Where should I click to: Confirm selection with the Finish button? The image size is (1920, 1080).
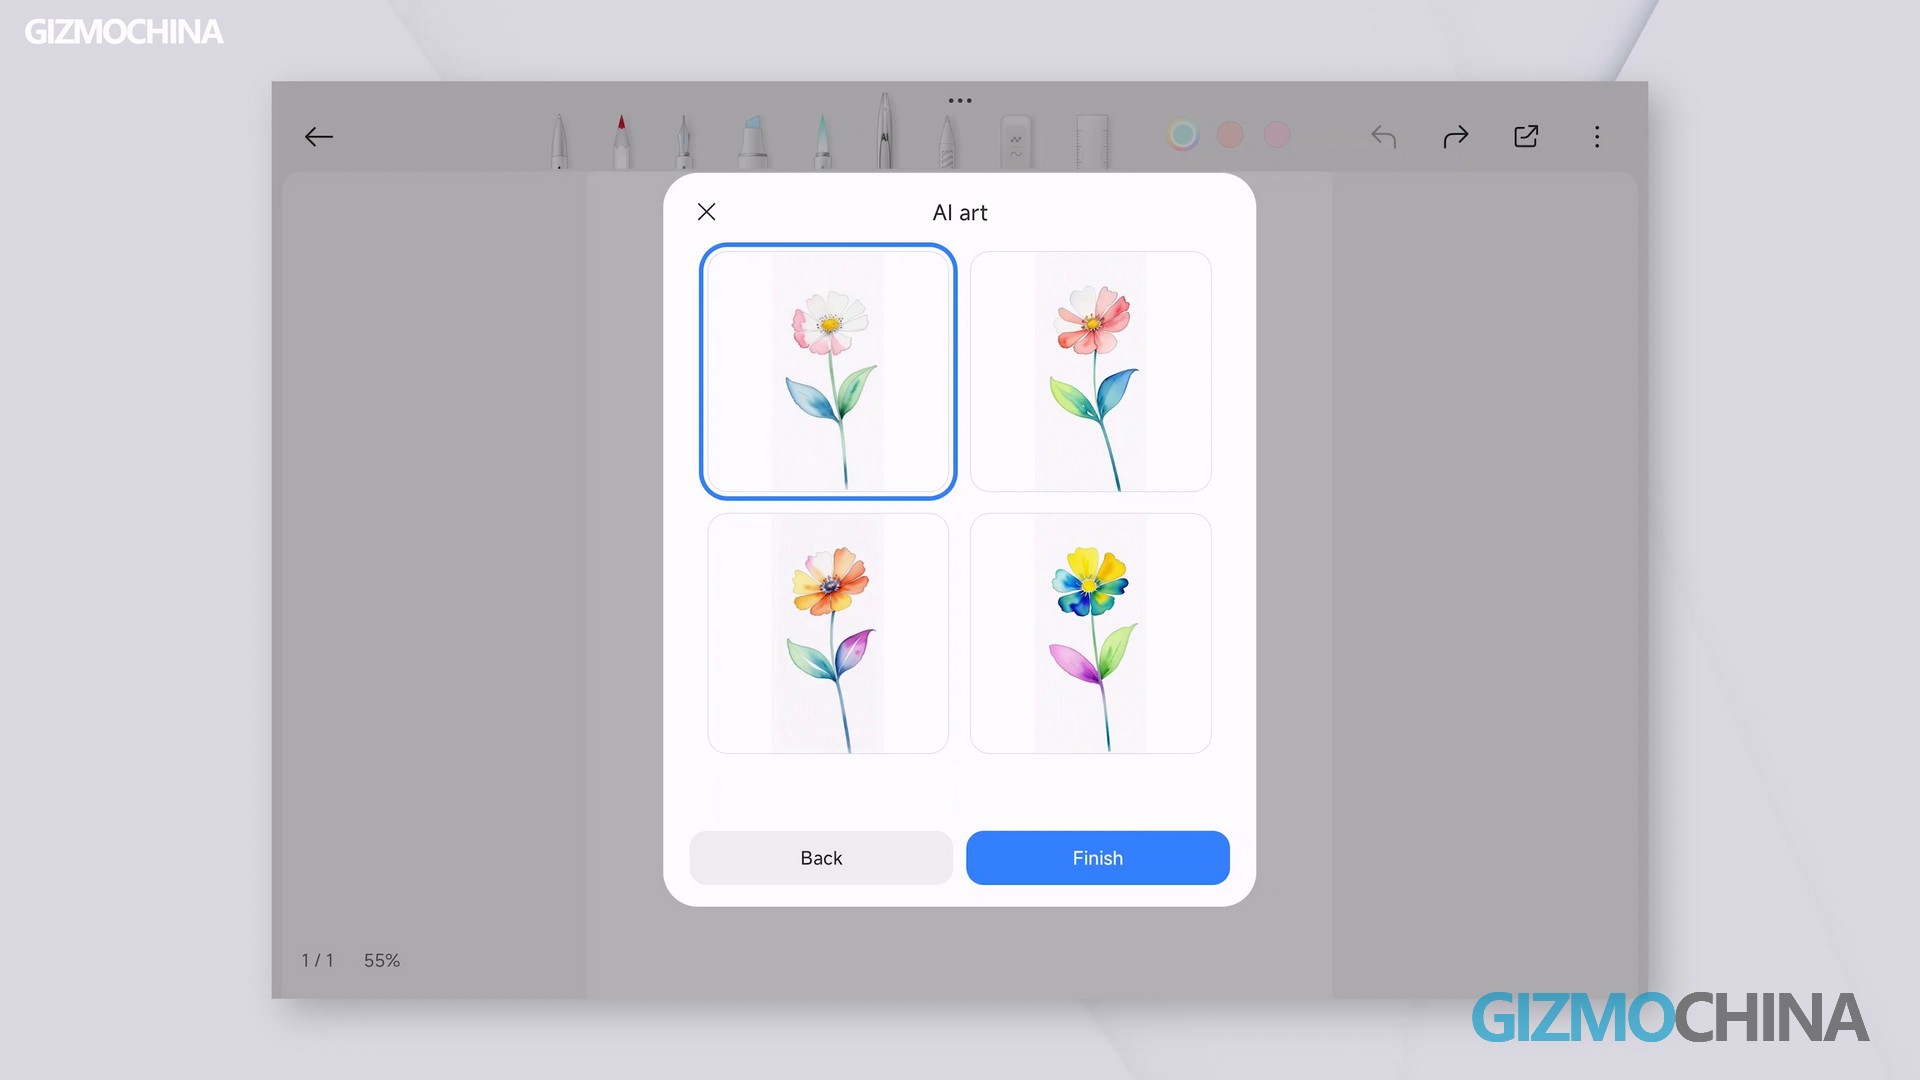[1097, 858]
